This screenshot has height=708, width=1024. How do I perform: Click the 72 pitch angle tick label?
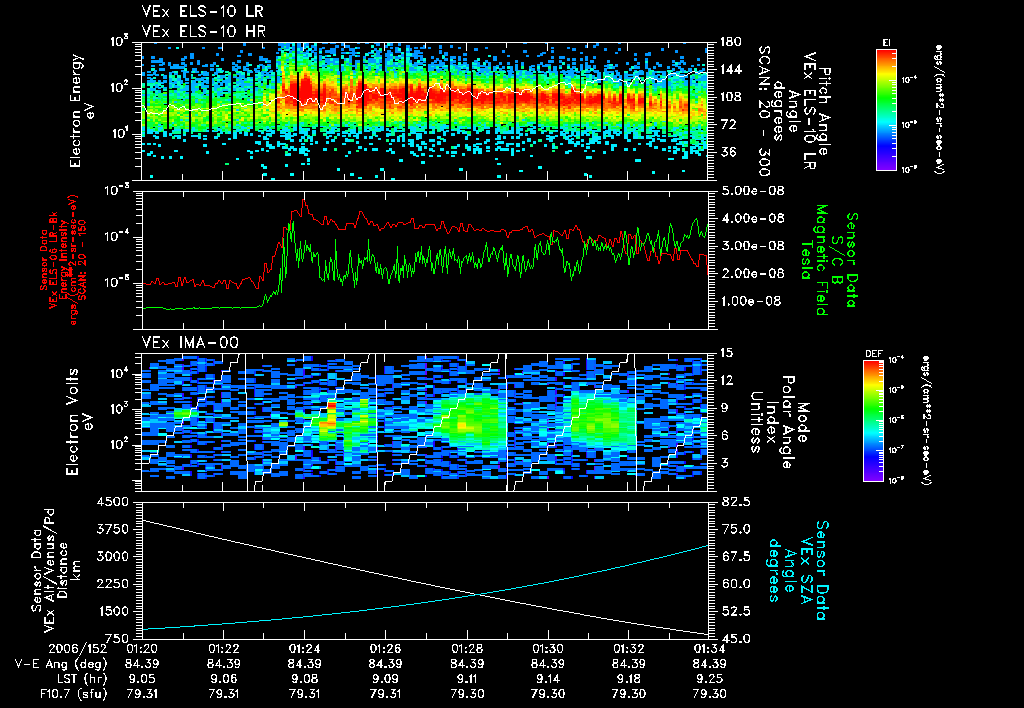728,124
